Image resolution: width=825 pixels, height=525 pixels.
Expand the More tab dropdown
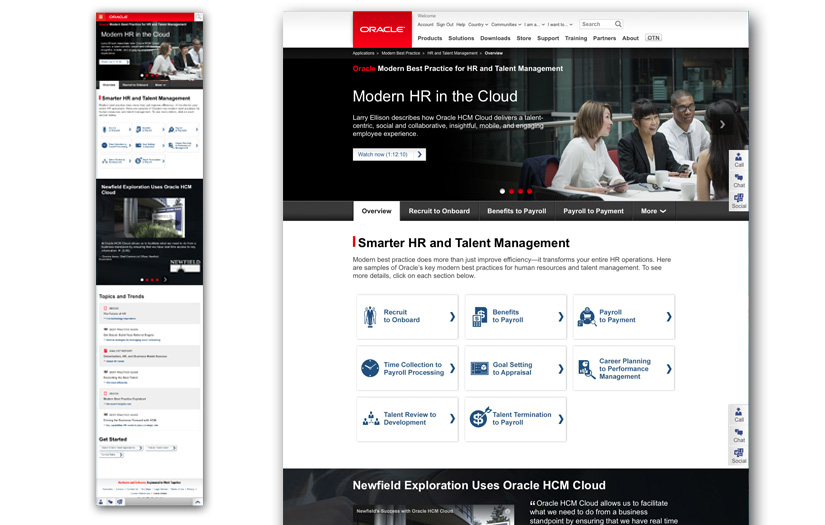(653, 211)
